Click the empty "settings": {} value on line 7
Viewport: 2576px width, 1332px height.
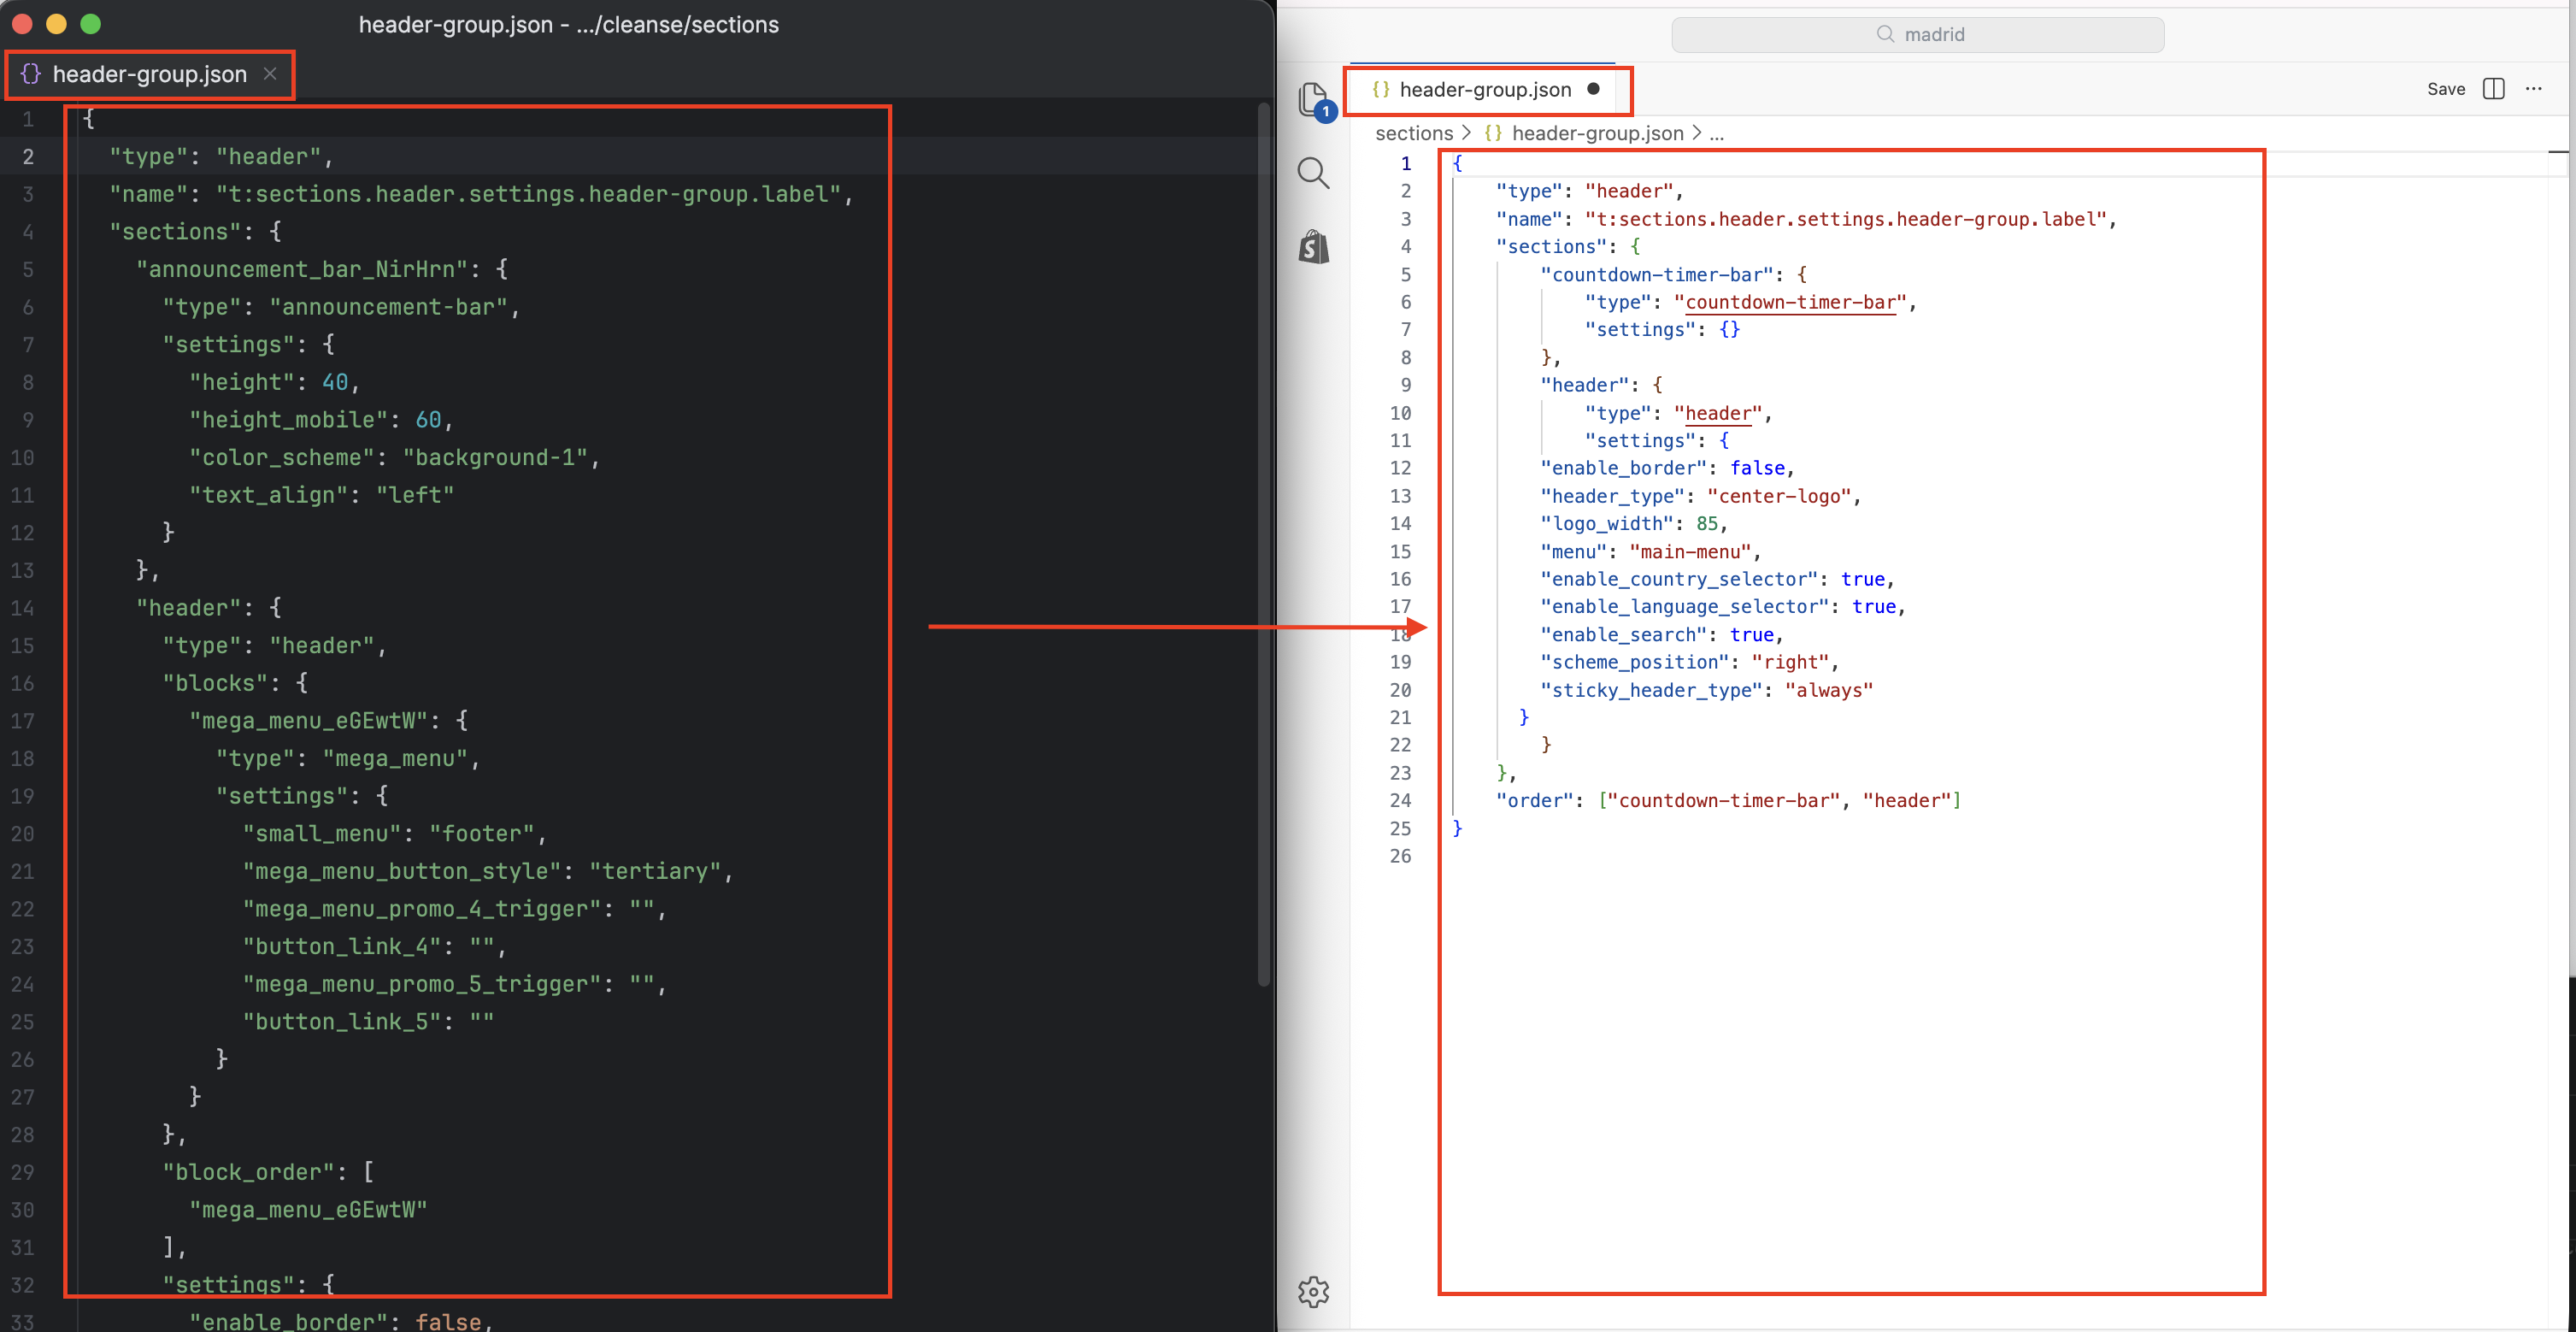(1729, 329)
